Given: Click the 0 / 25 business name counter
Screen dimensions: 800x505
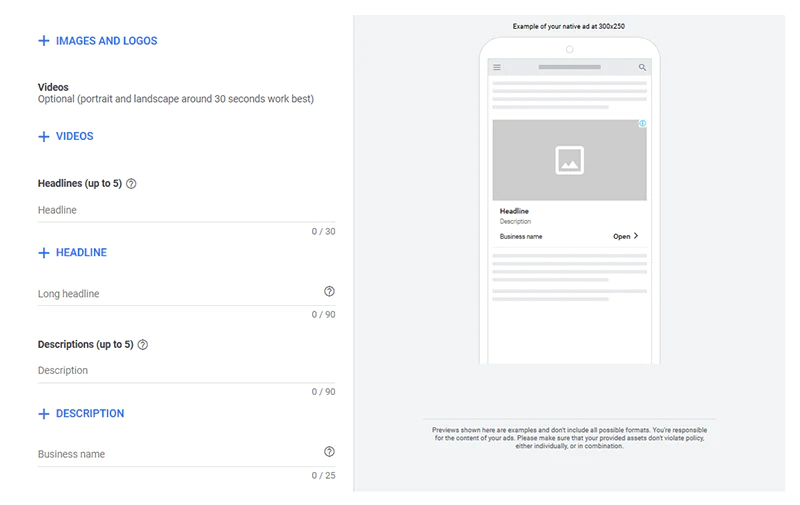Looking at the screenshot, I should 323,475.
